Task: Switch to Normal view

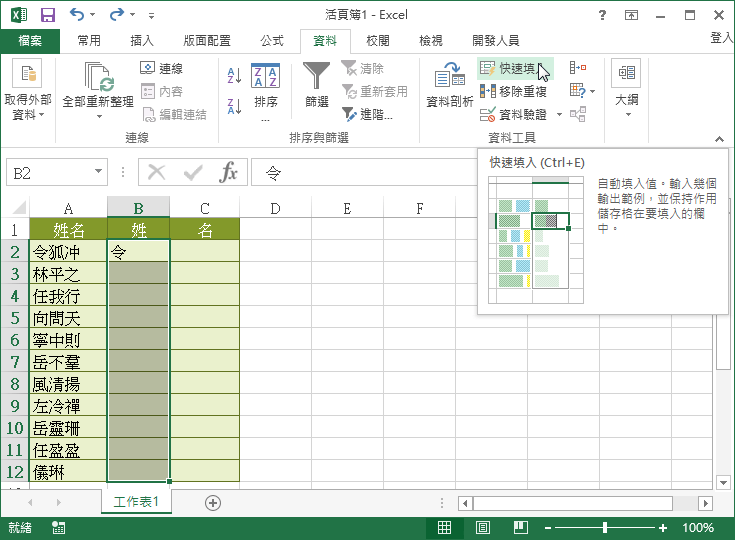Action: coord(444,528)
